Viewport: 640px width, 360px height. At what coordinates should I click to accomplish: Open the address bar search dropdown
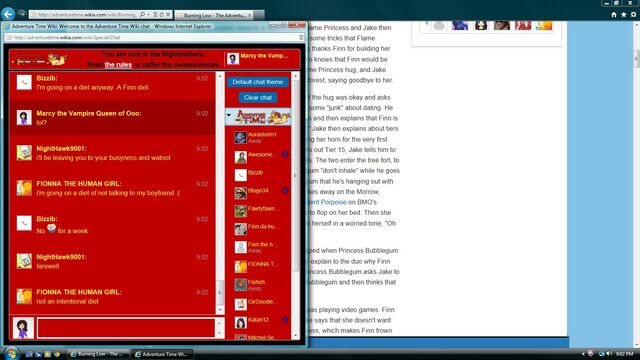(x=149, y=14)
